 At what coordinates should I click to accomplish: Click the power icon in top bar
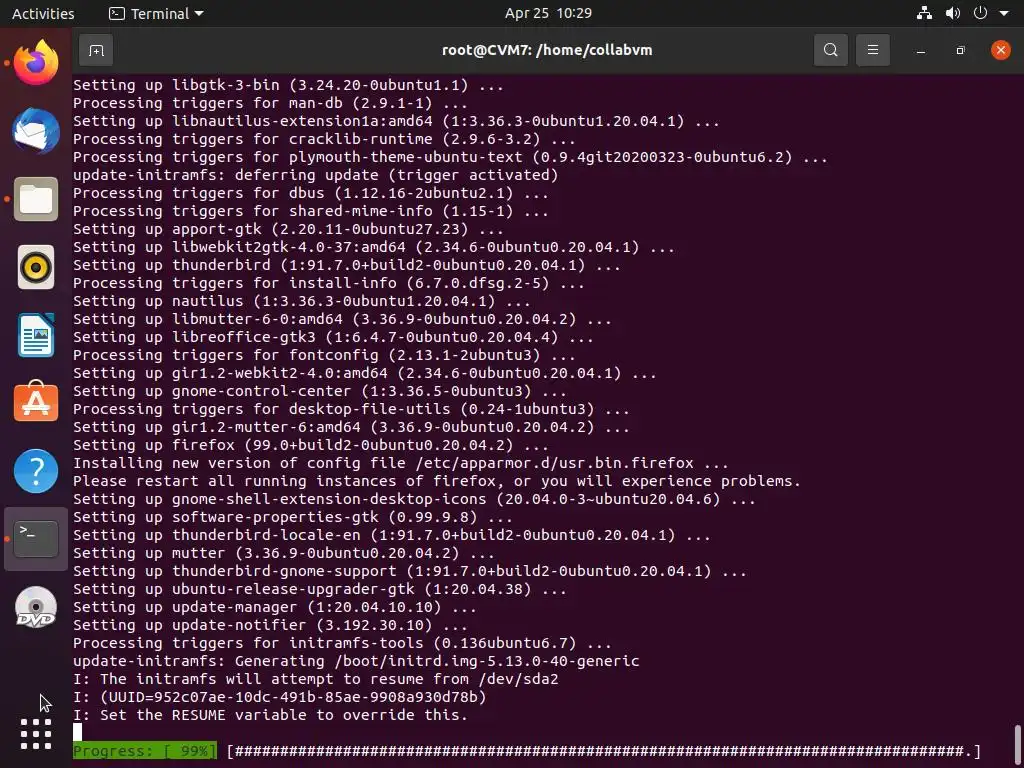point(980,13)
